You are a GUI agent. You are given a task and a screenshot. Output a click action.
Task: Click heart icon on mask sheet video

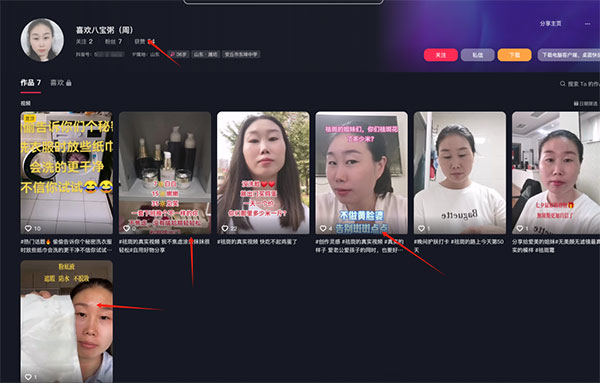28,377
